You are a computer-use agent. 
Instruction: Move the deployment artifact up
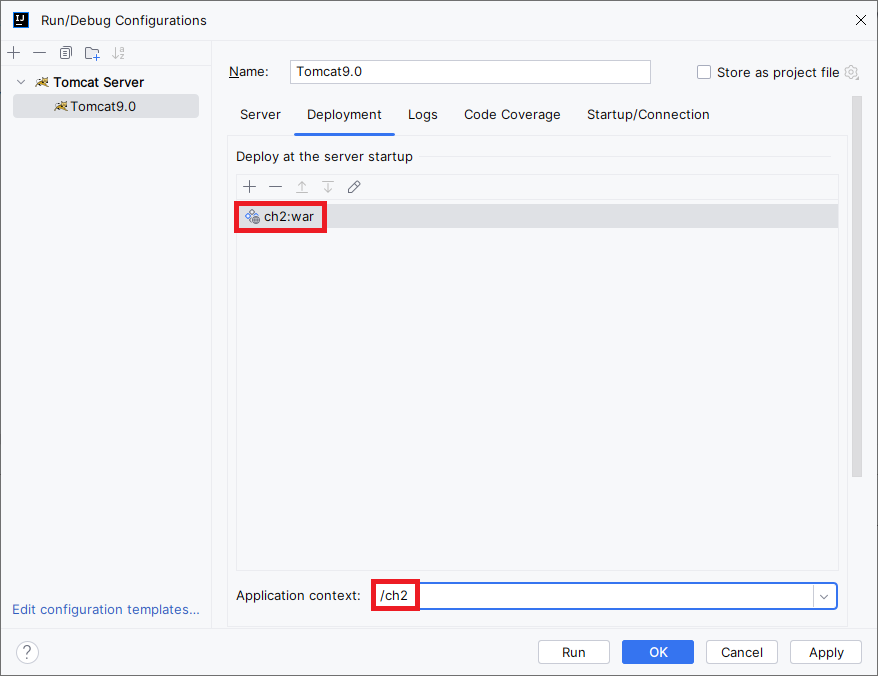point(302,187)
